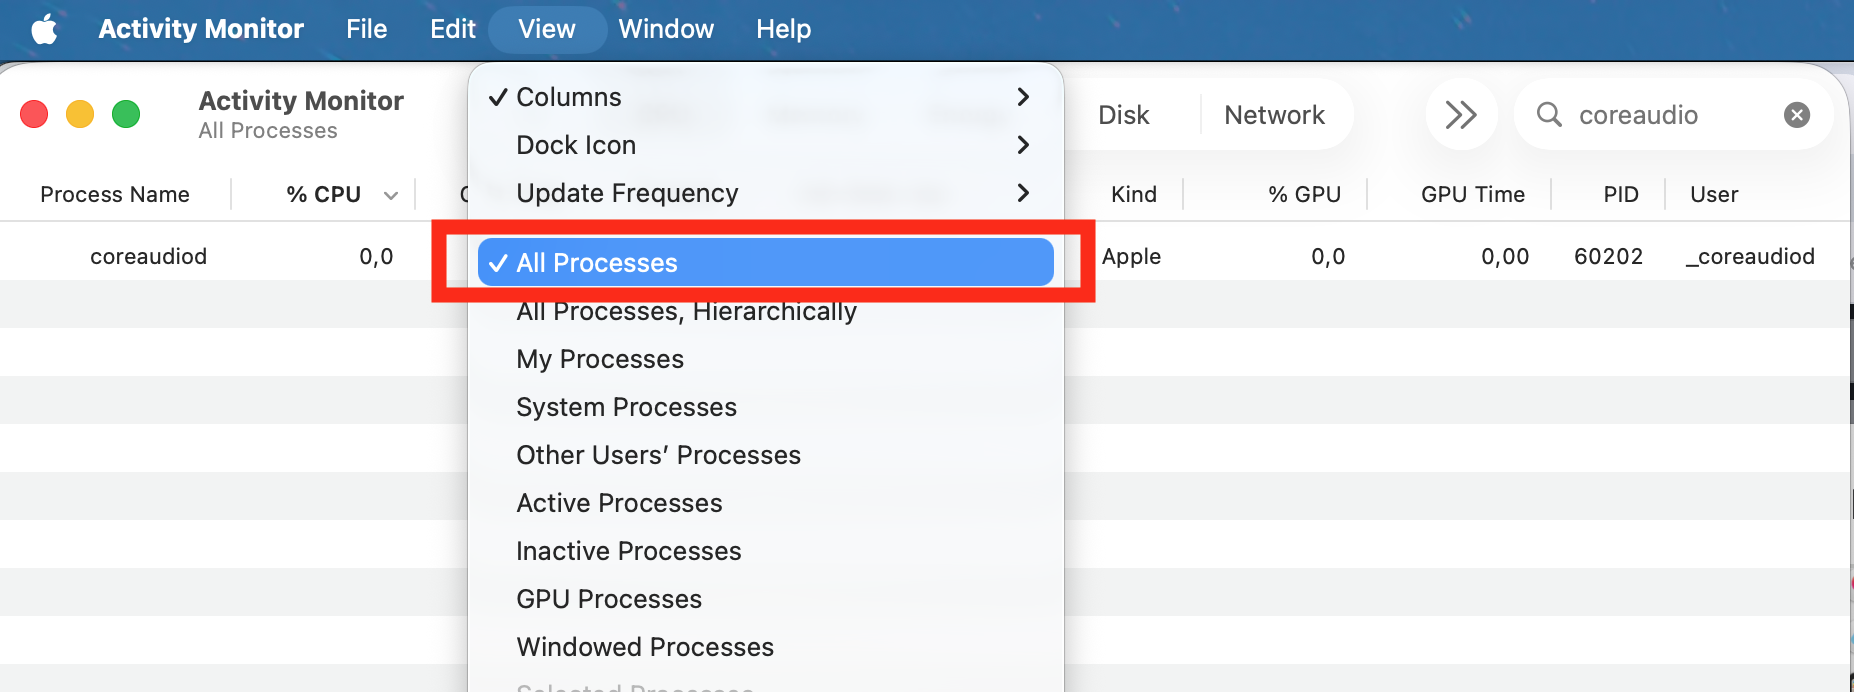Open the Window menu
Viewport: 1854px width, 692px height.
(x=666, y=29)
